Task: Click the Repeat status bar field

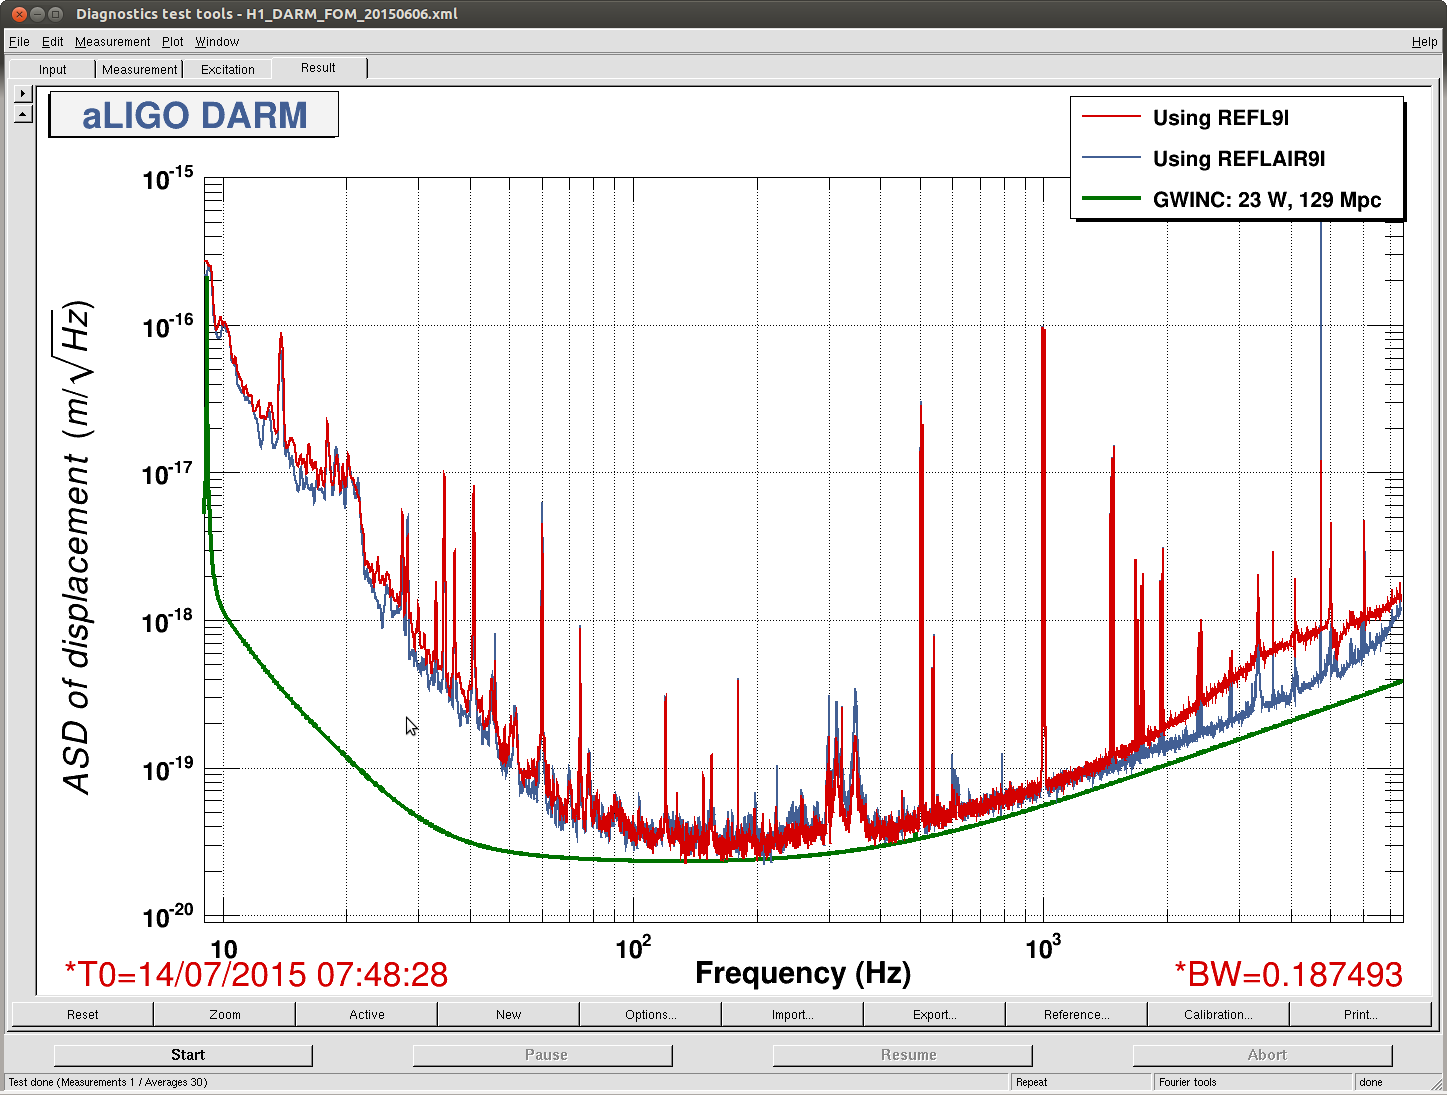Action: [x=1081, y=1082]
